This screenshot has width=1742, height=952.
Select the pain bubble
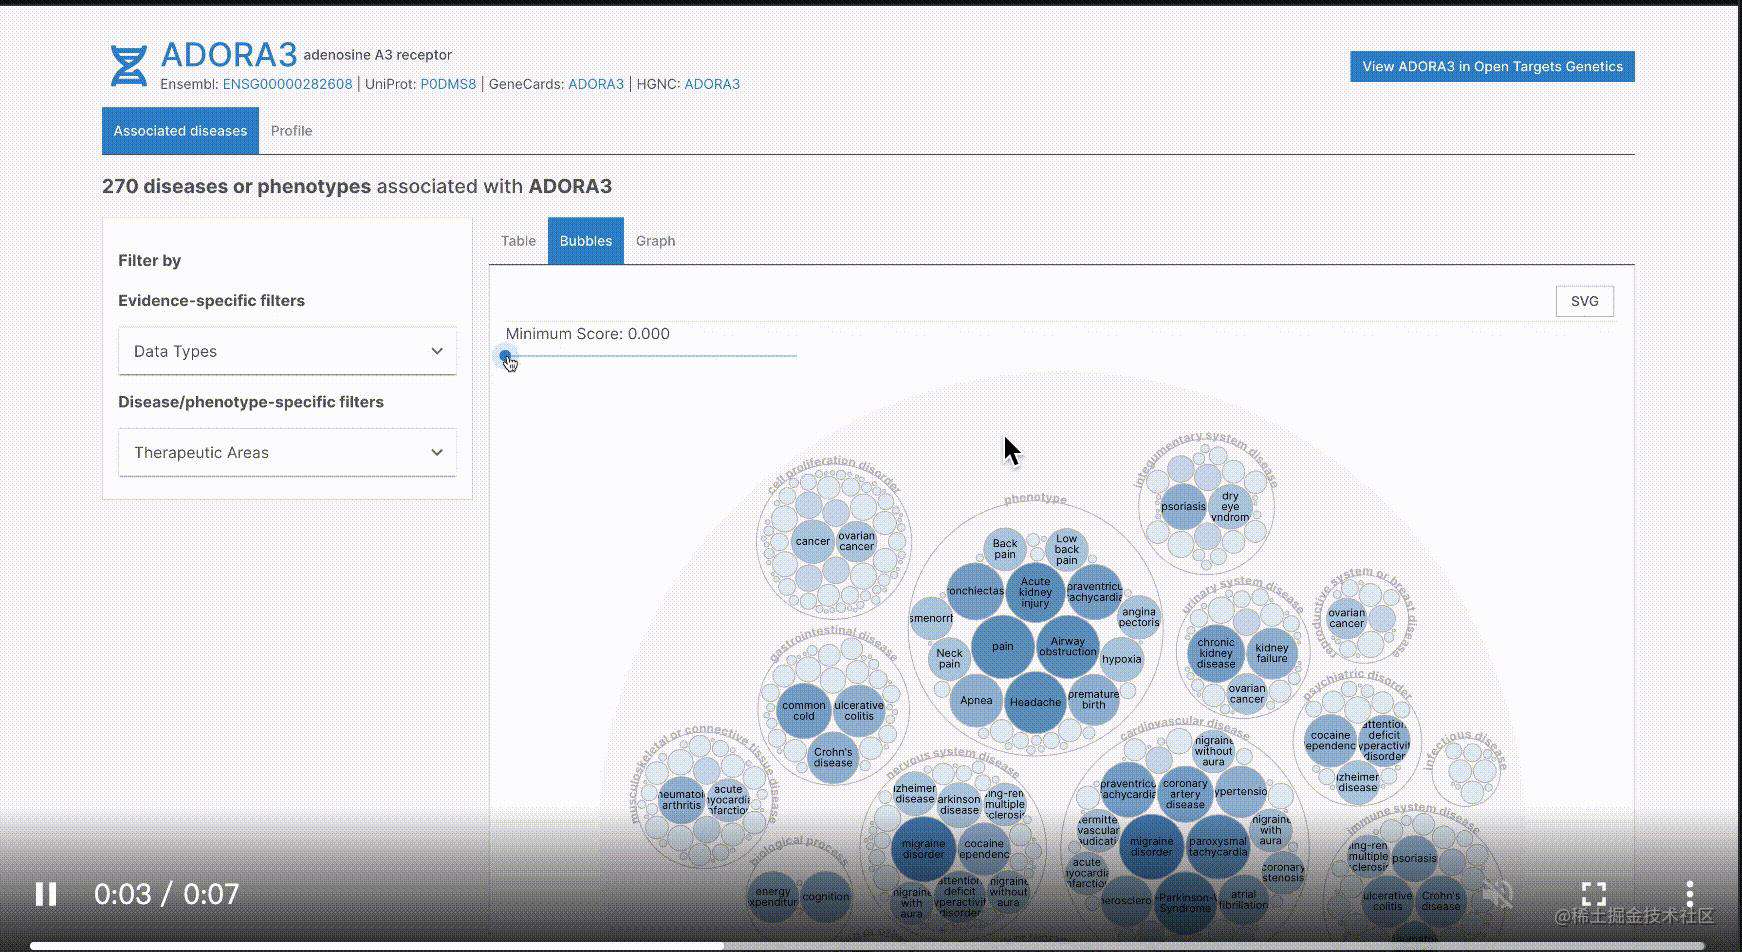1002,646
